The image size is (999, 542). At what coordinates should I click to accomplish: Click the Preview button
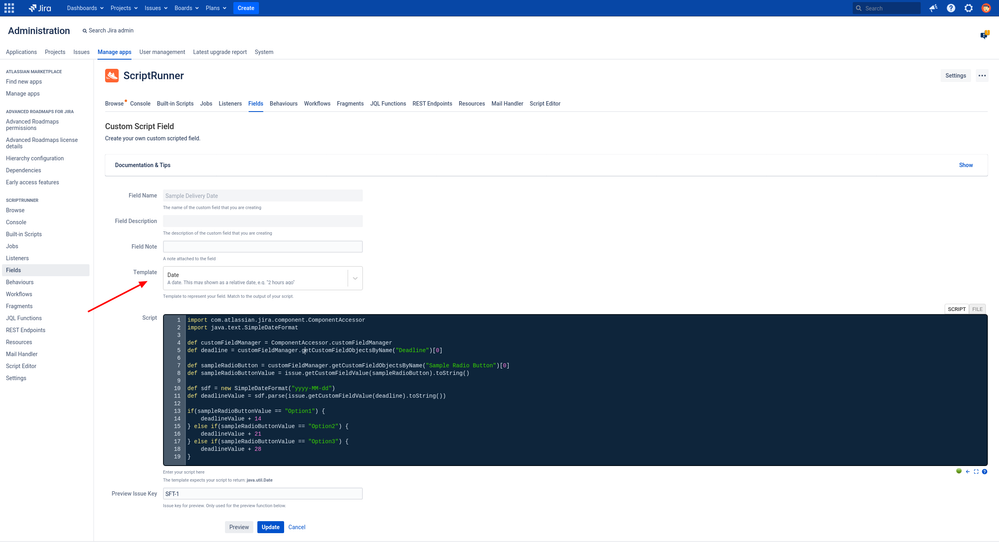click(x=239, y=527)
